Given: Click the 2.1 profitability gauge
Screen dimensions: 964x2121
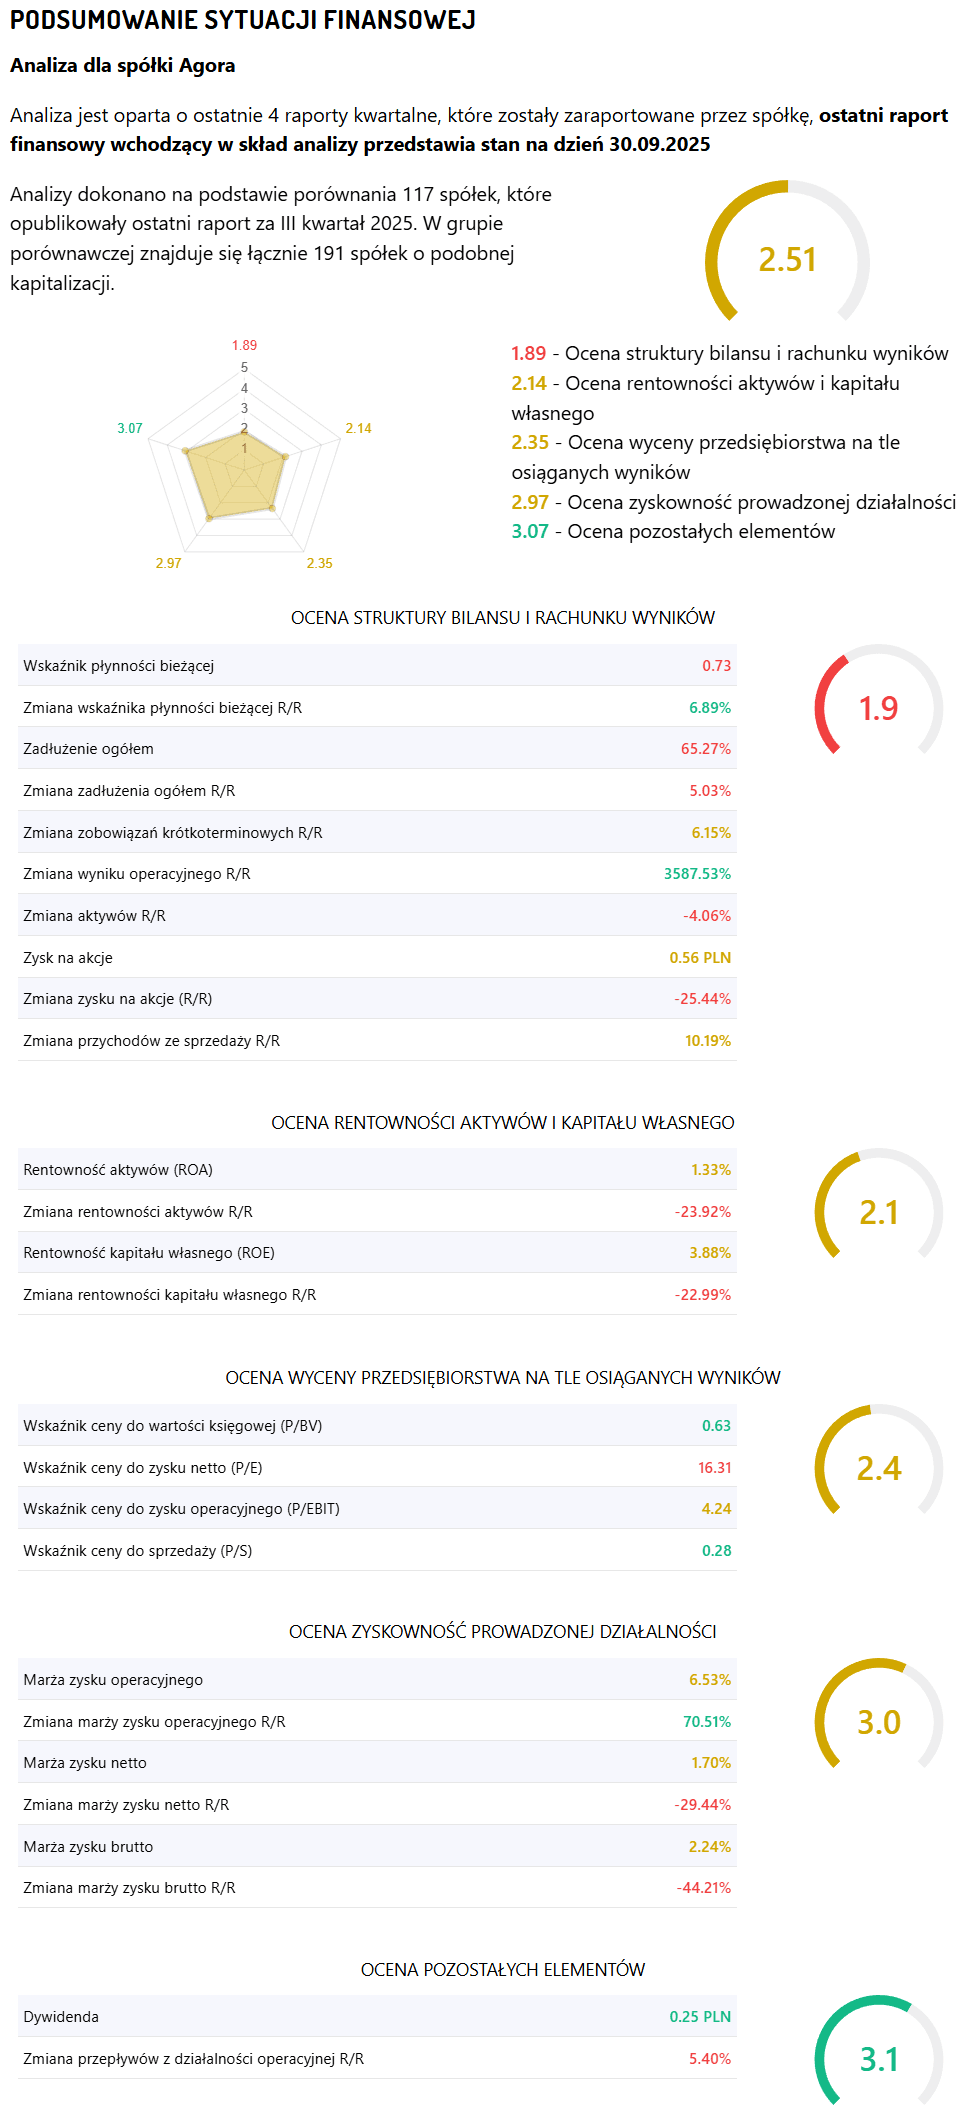Looking at the screenshot, I should [878, 1212].
